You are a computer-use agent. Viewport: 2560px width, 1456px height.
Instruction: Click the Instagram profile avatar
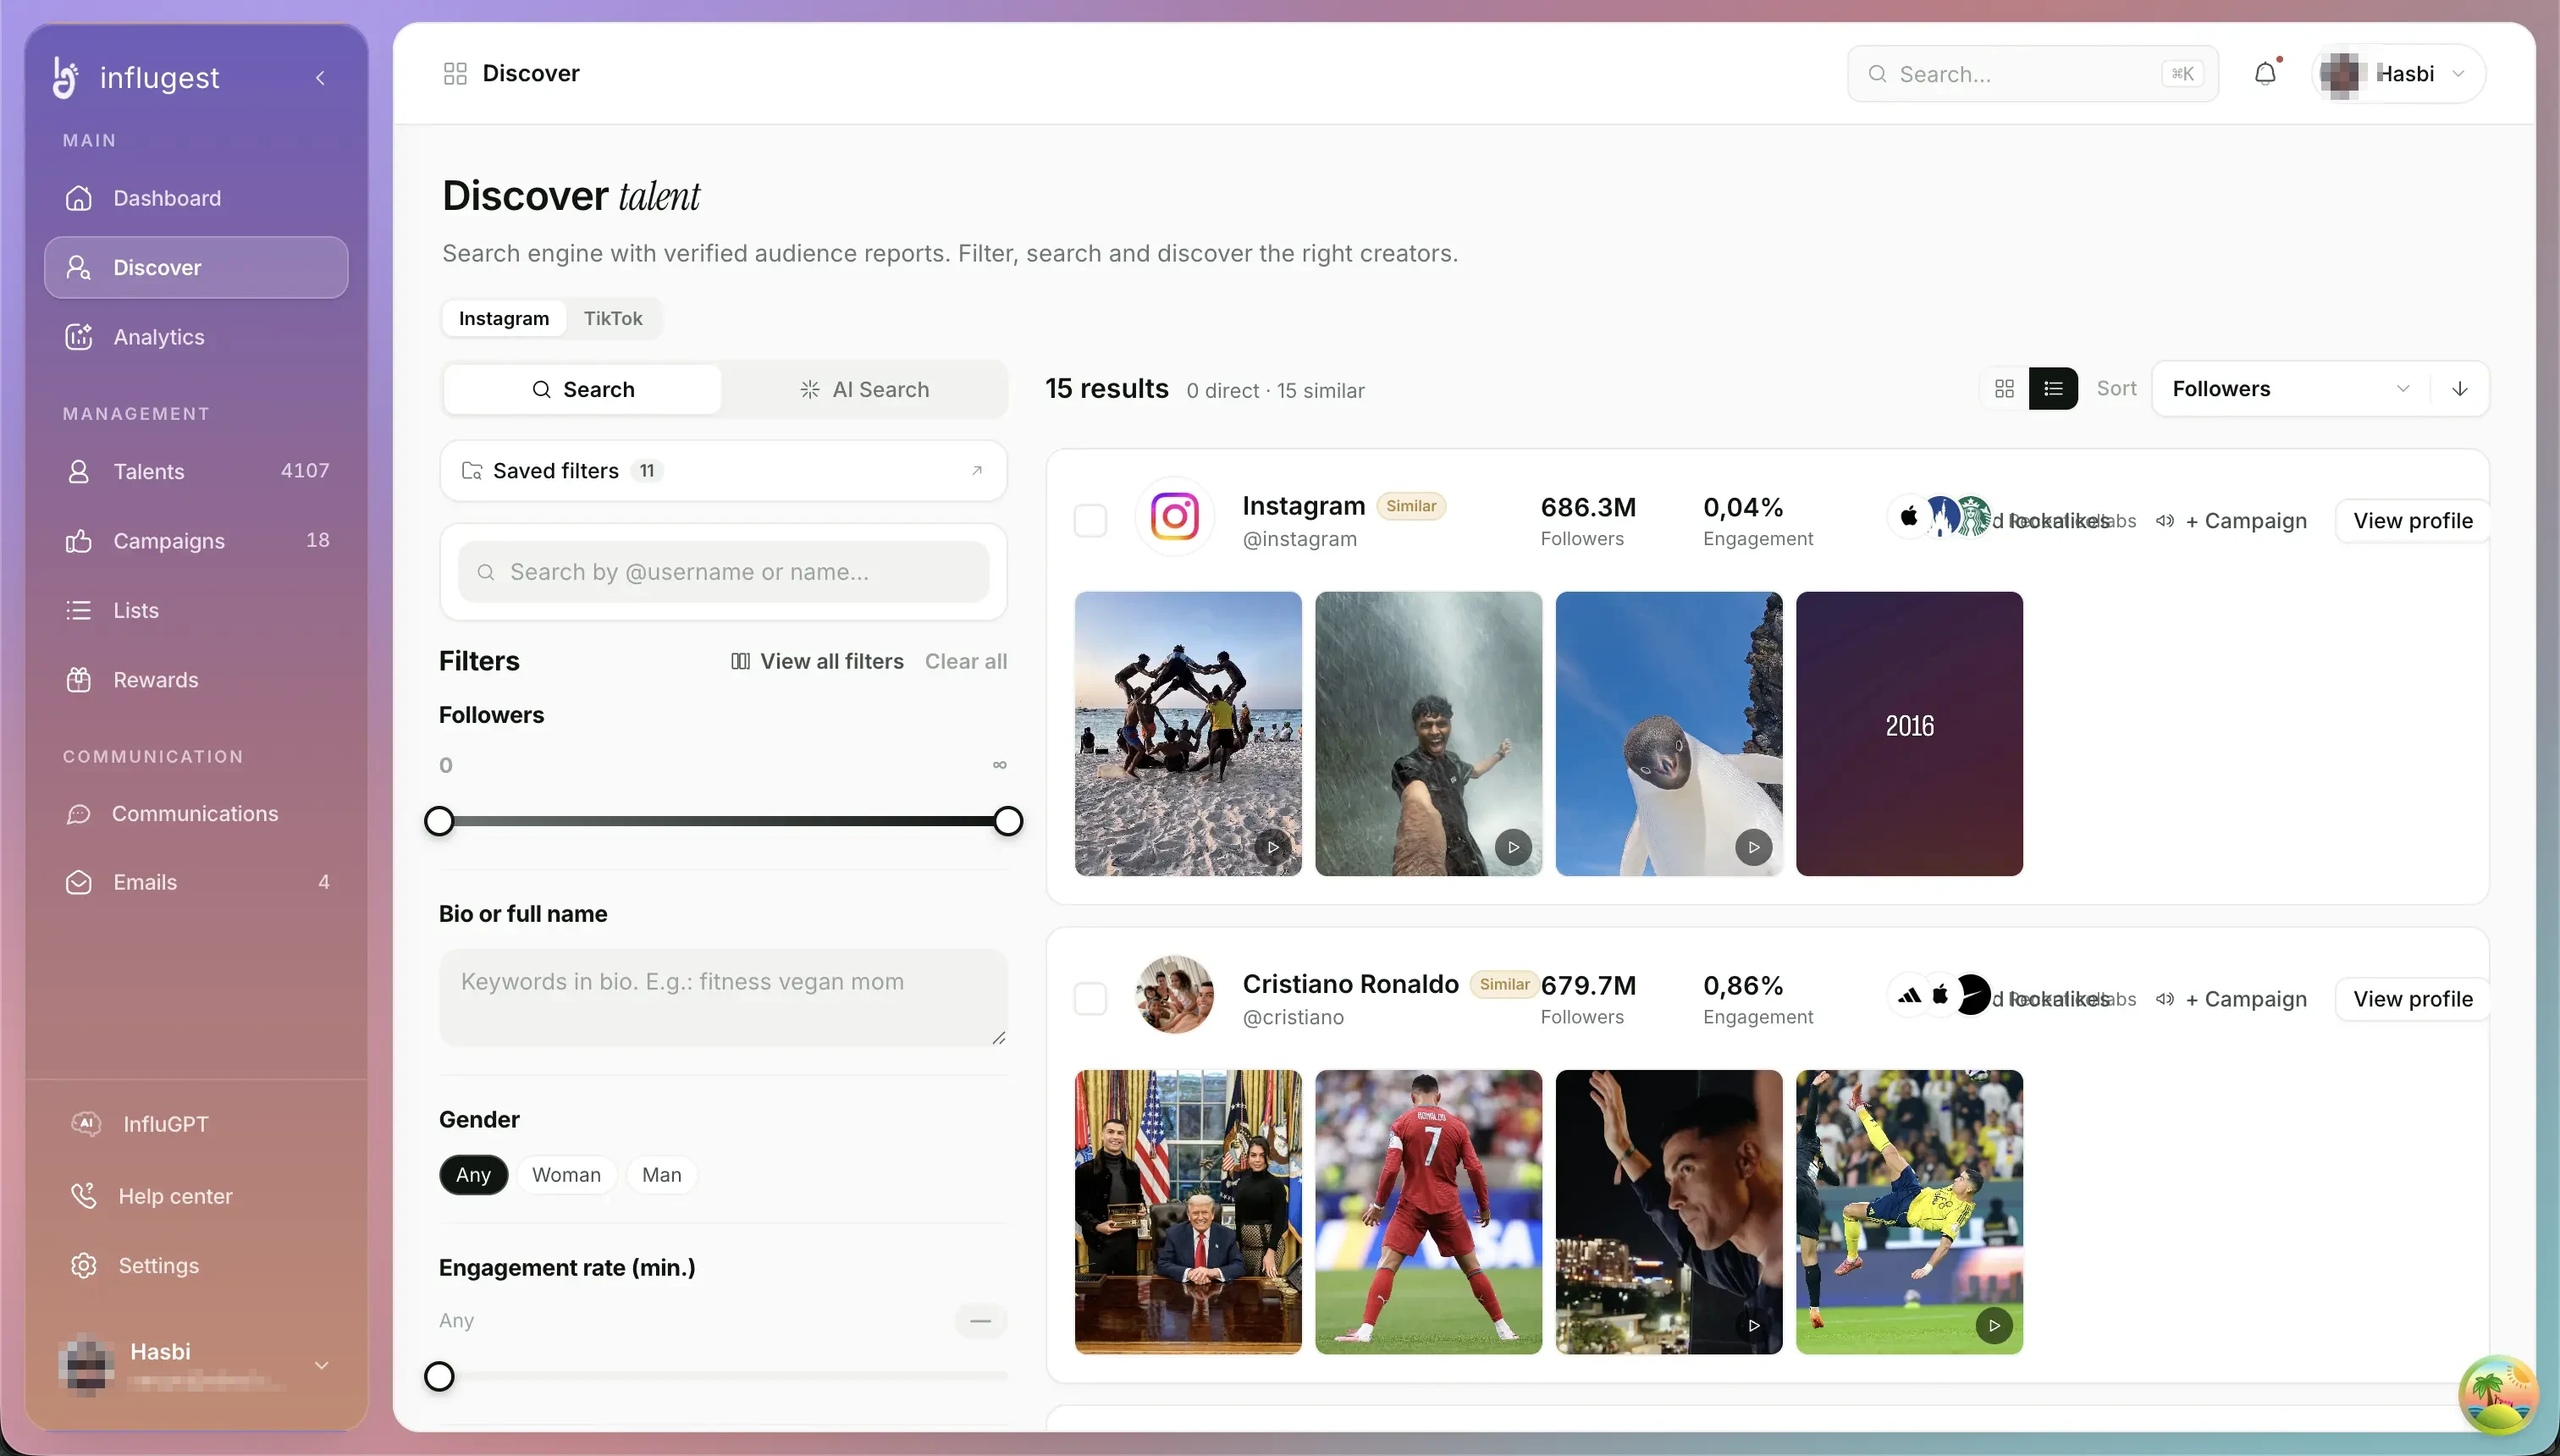(1175, 517)
